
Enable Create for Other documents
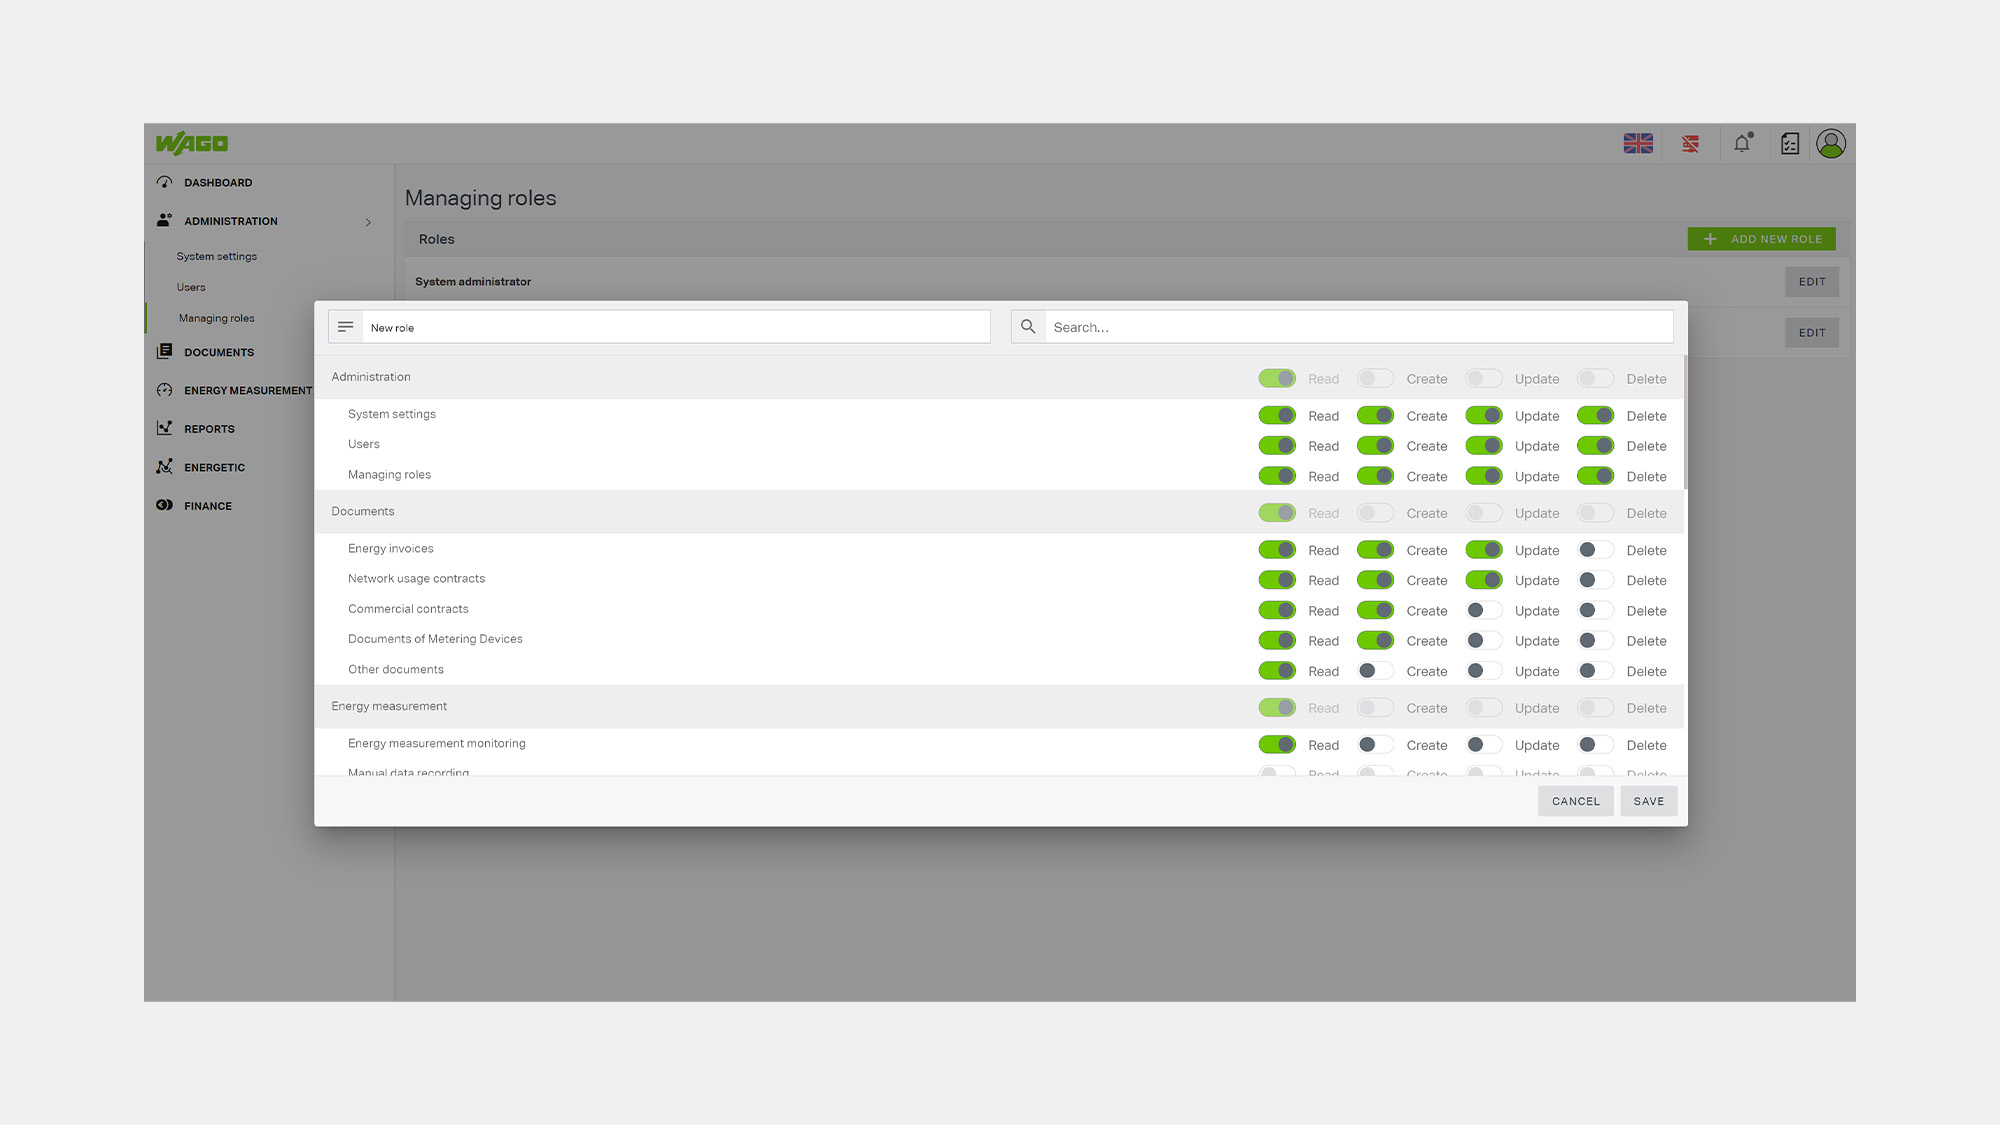(1375, 671)
